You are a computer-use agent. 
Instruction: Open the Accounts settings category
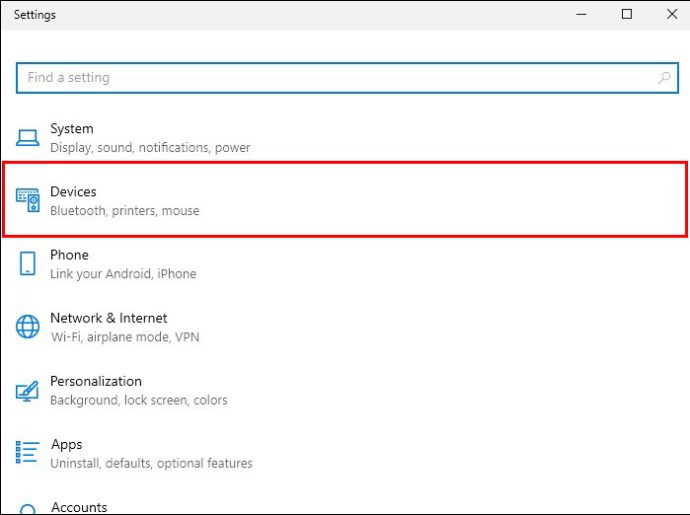[345, 507]
